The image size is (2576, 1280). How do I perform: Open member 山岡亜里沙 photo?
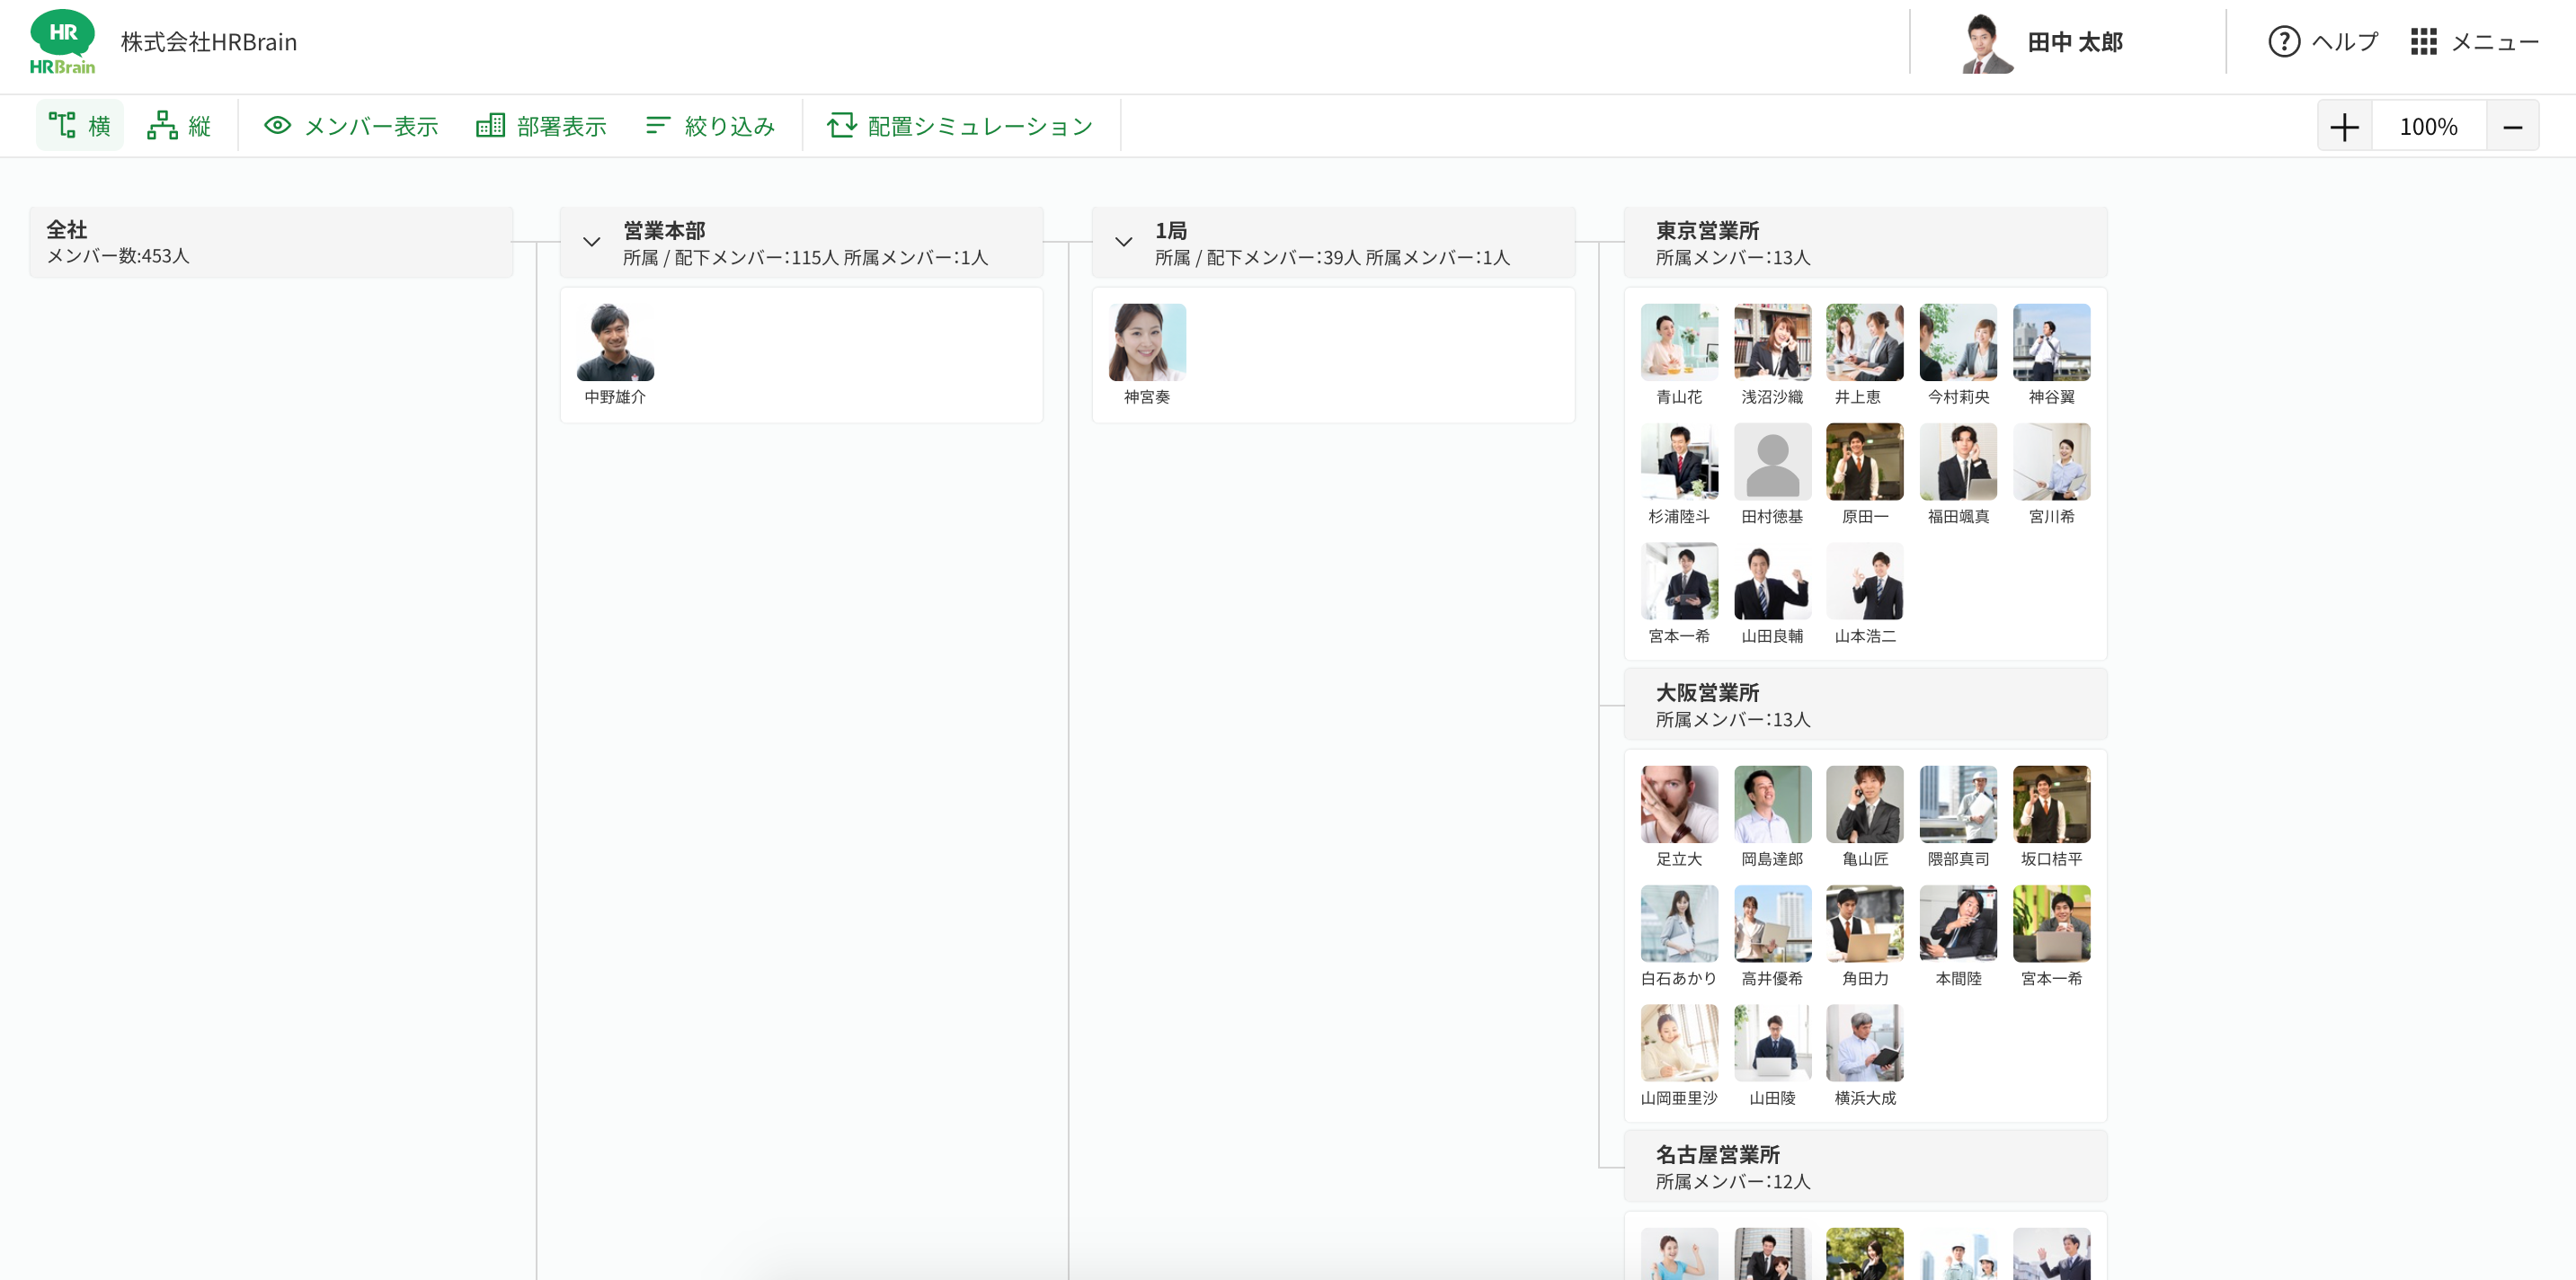click(x=1679, y=1043)
